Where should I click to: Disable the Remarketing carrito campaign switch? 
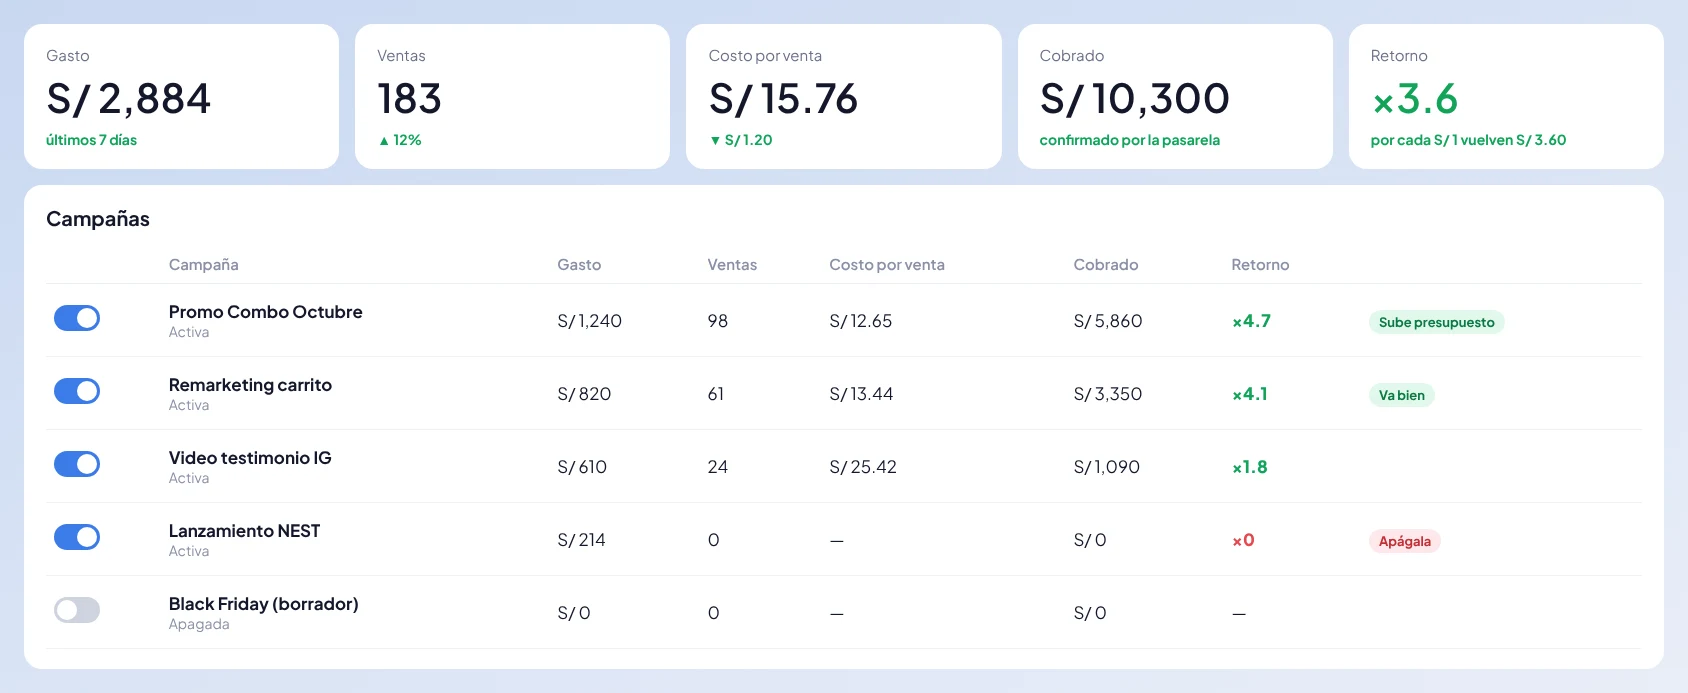[x=77, y=391]
